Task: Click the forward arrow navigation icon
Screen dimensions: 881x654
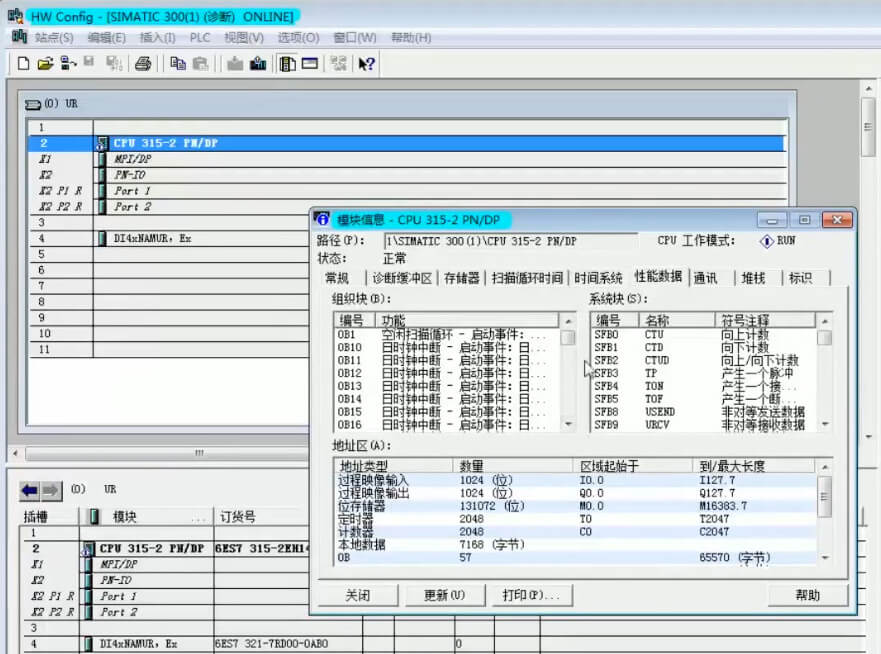Action: (x=51, y=490)
